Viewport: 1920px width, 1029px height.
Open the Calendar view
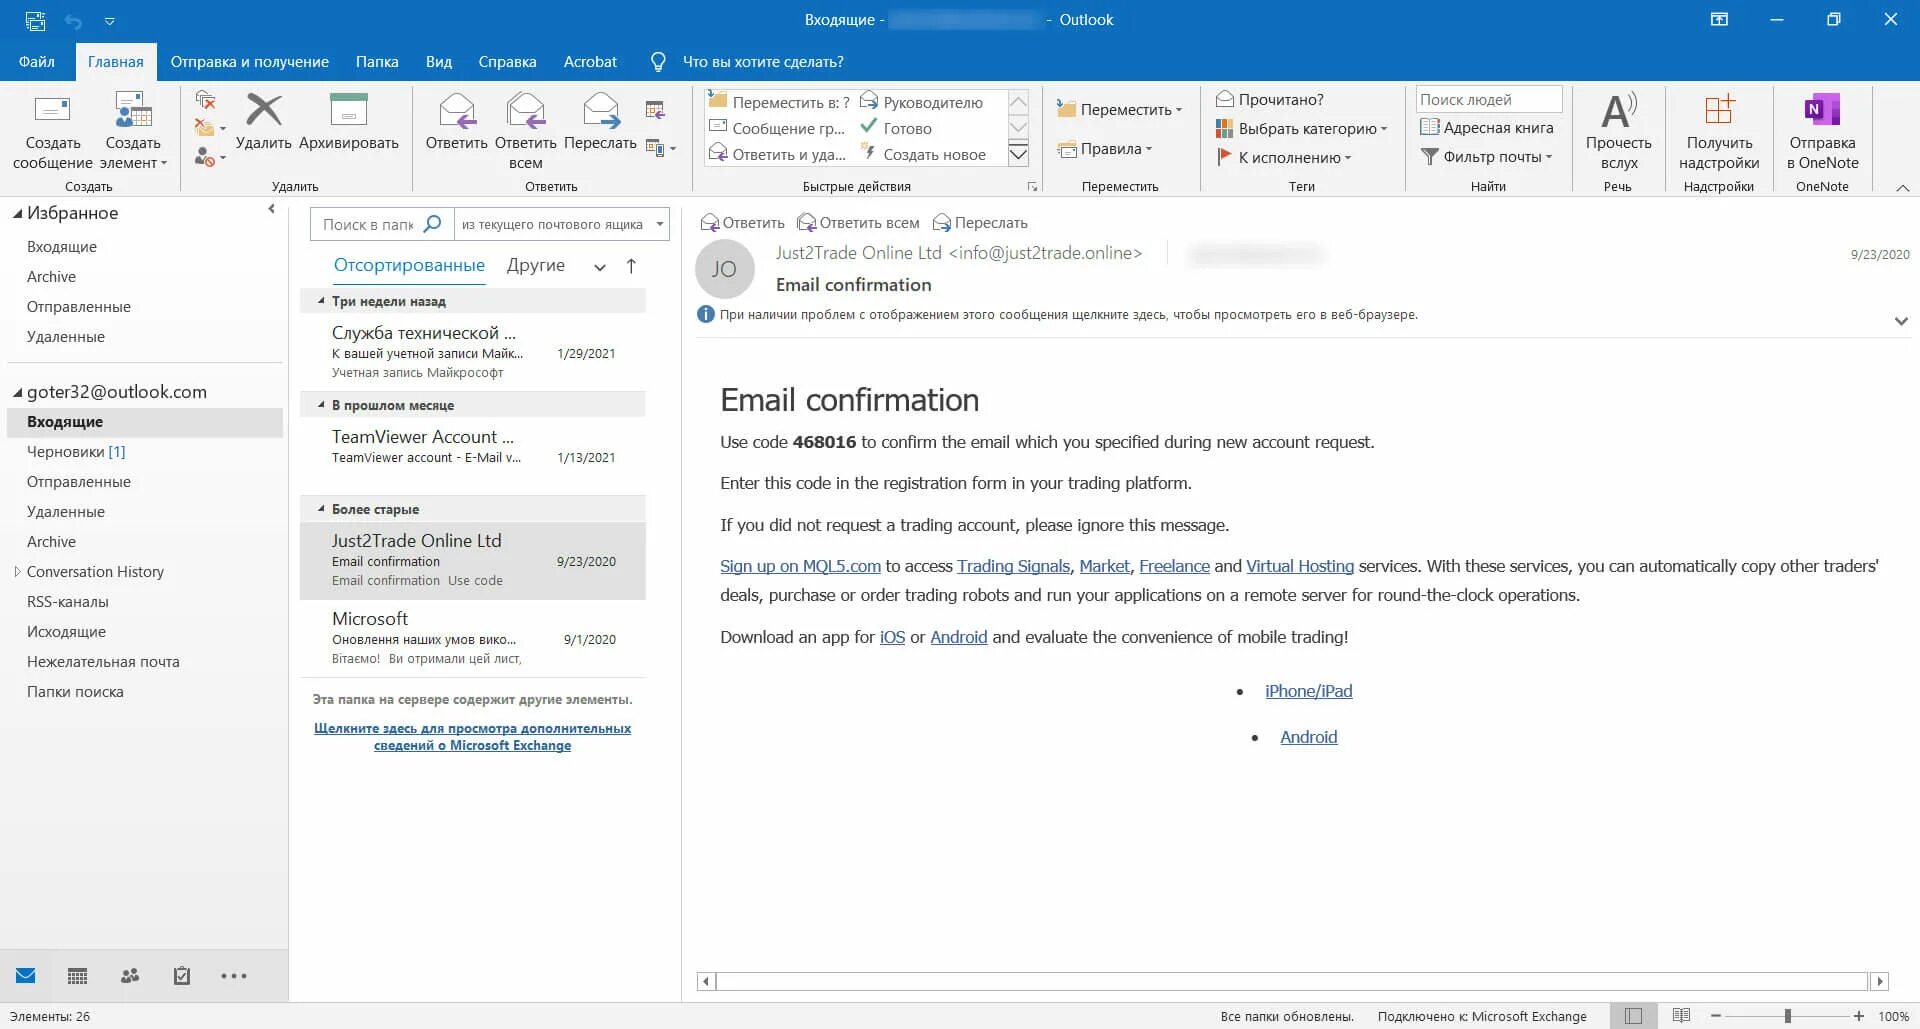77,975
